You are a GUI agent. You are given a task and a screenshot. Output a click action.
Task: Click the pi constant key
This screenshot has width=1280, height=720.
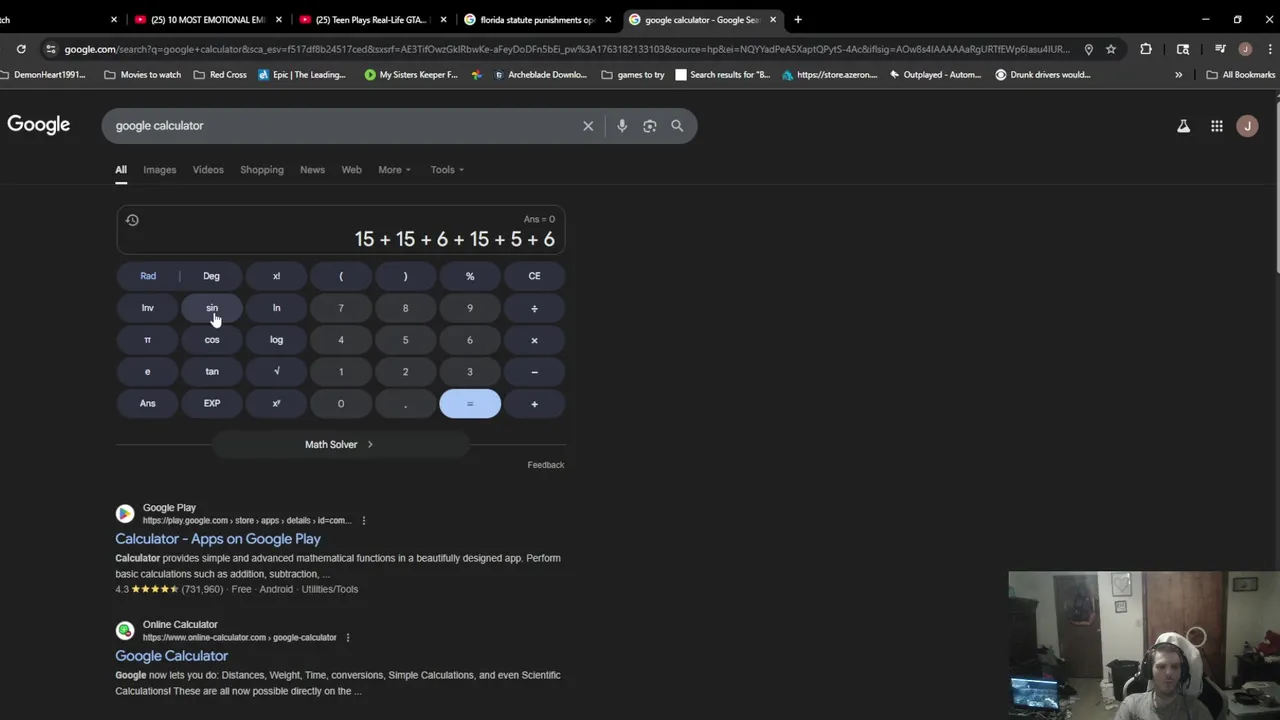(147, 340)
